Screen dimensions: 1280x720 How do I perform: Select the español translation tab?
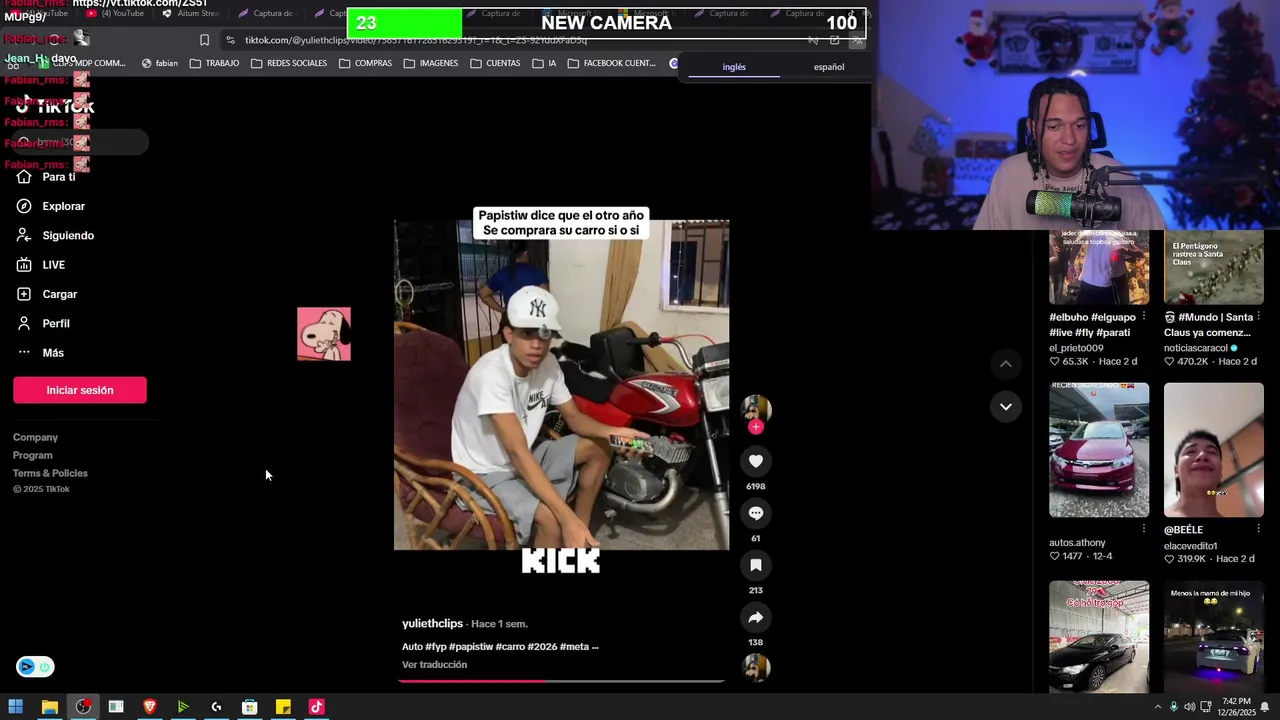click(829, 67)
